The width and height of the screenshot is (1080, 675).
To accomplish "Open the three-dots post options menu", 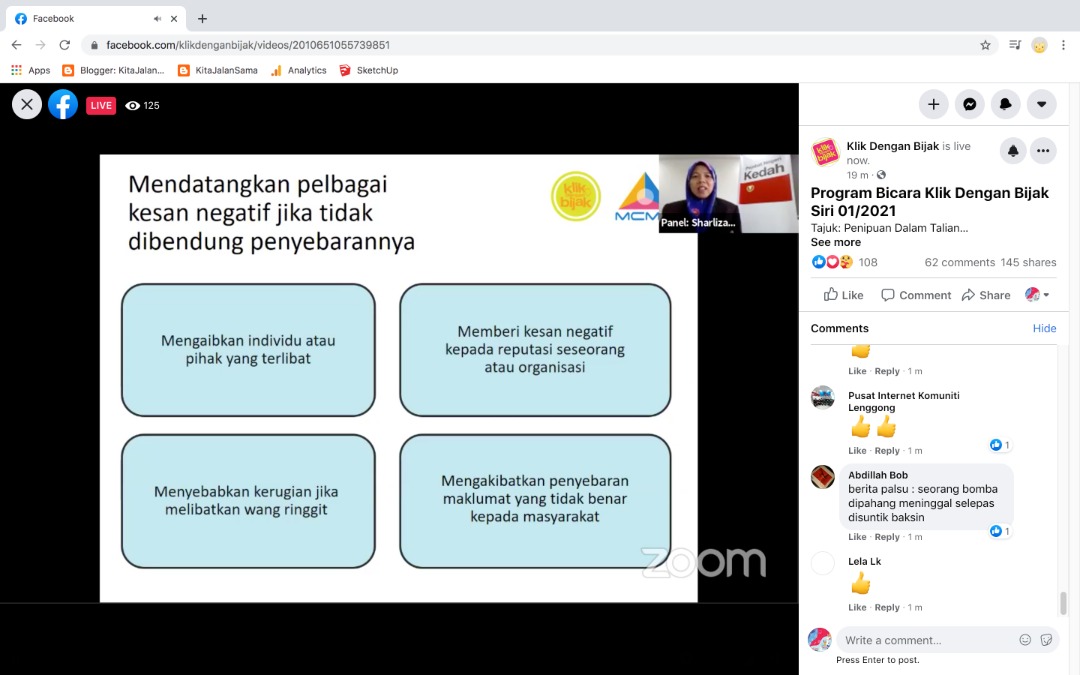I will pyautogui.click(x=1043, y=151).
